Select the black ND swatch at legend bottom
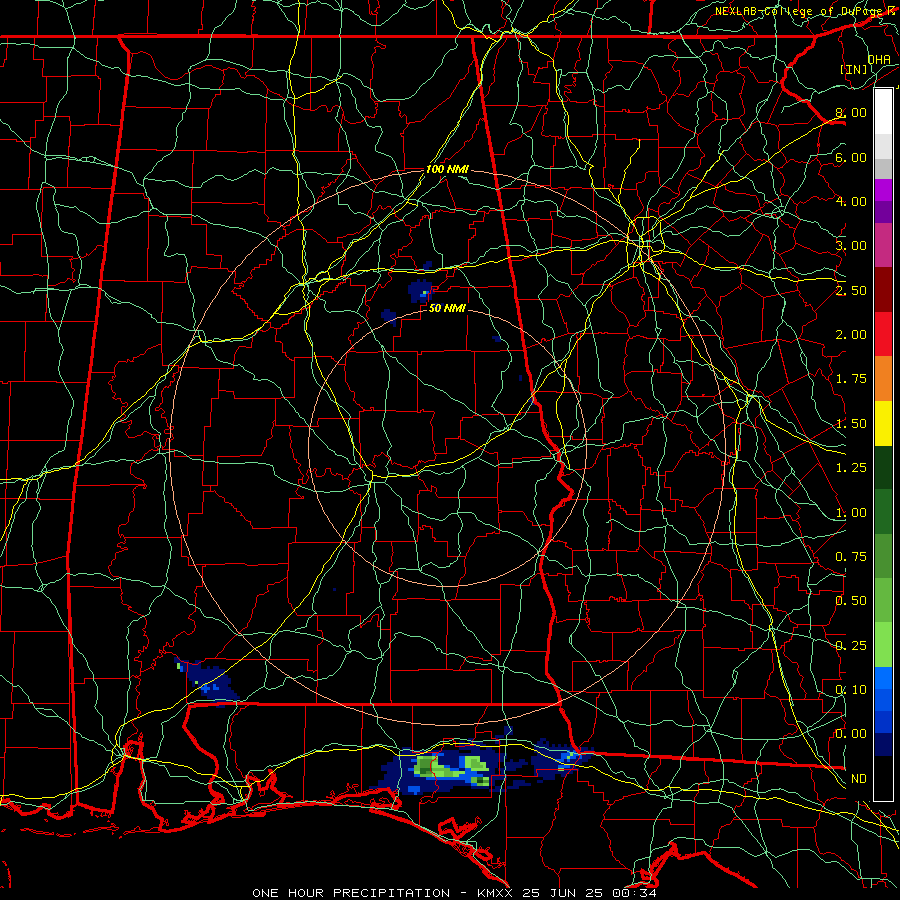Image resolution: width=900 pixels, height=900 pixels. coord(883,778)
